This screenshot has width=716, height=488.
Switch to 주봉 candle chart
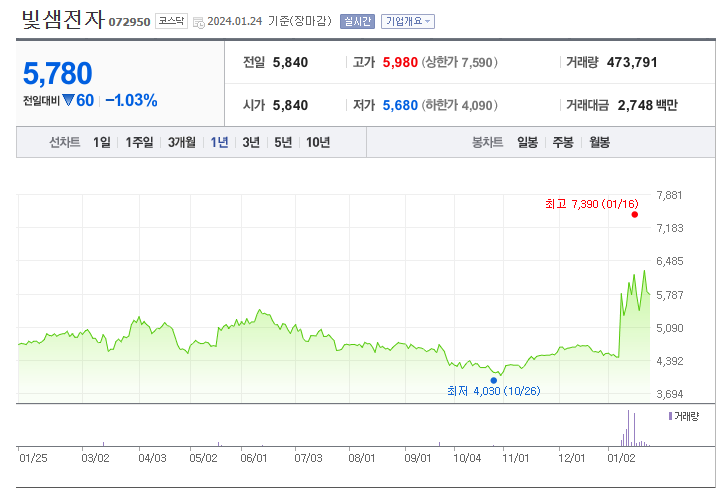click(563, 142)
